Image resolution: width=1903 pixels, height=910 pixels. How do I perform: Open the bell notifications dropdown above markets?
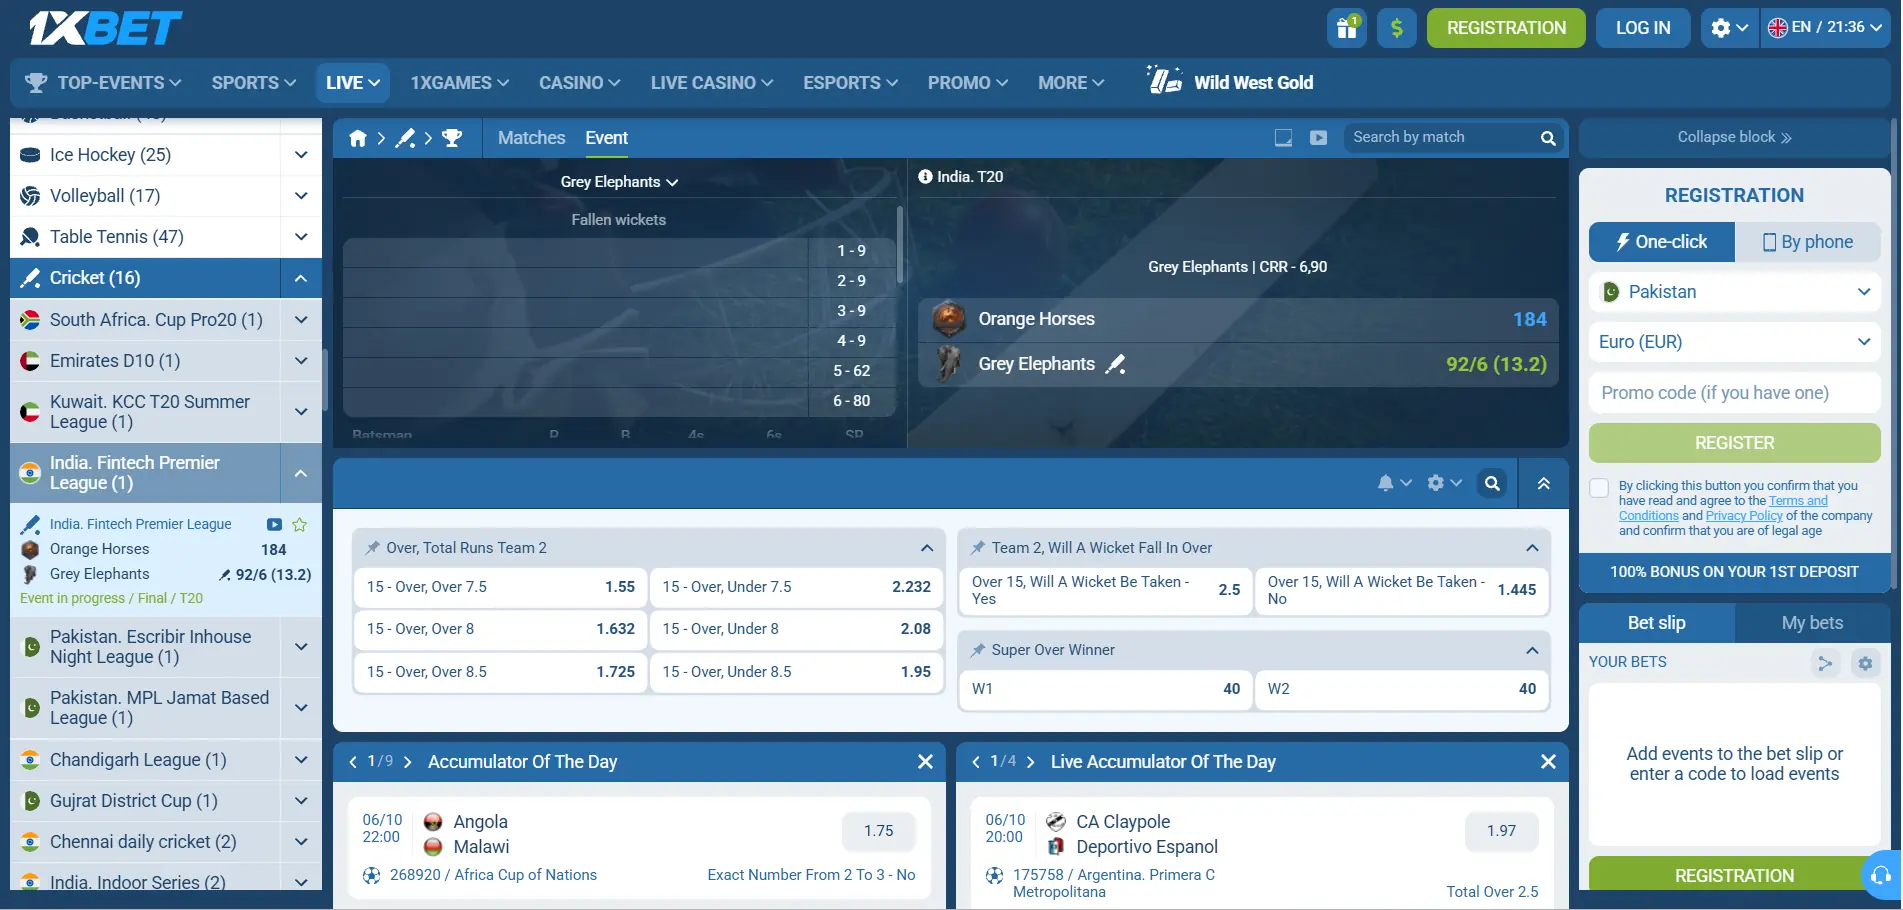click(1394, 483)
